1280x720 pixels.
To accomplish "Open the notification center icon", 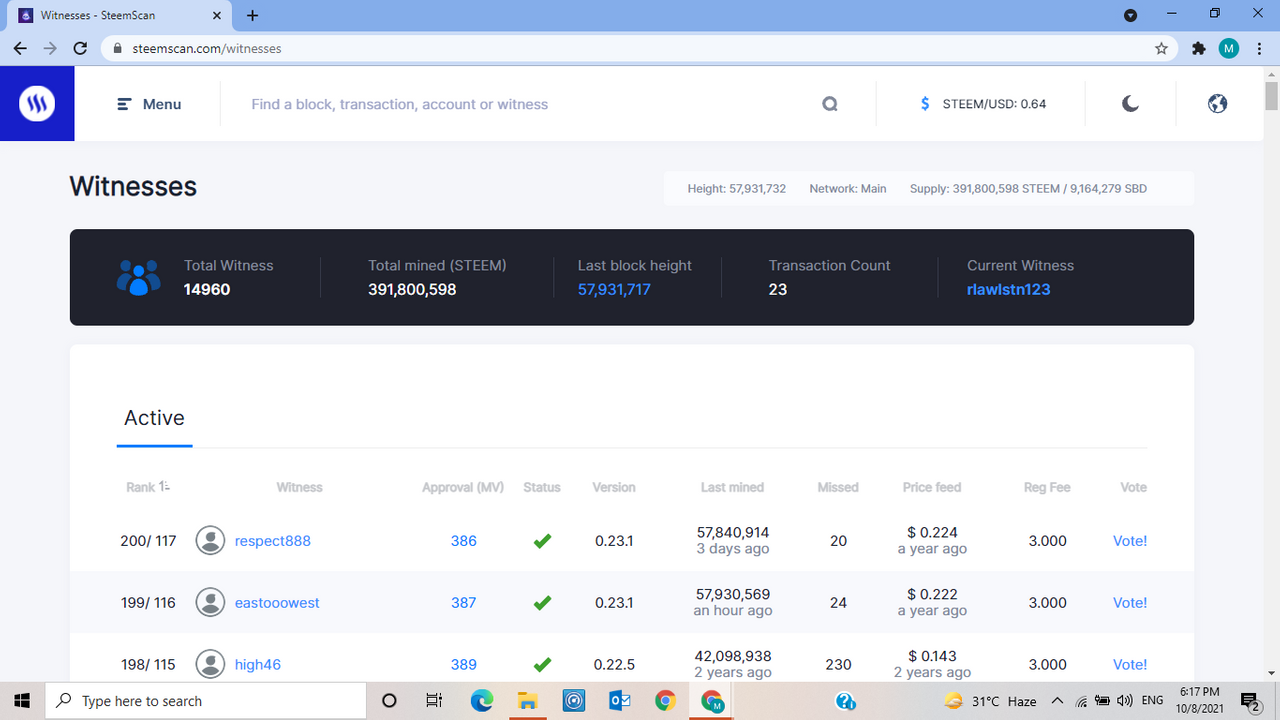I will tap(1249, 700).
